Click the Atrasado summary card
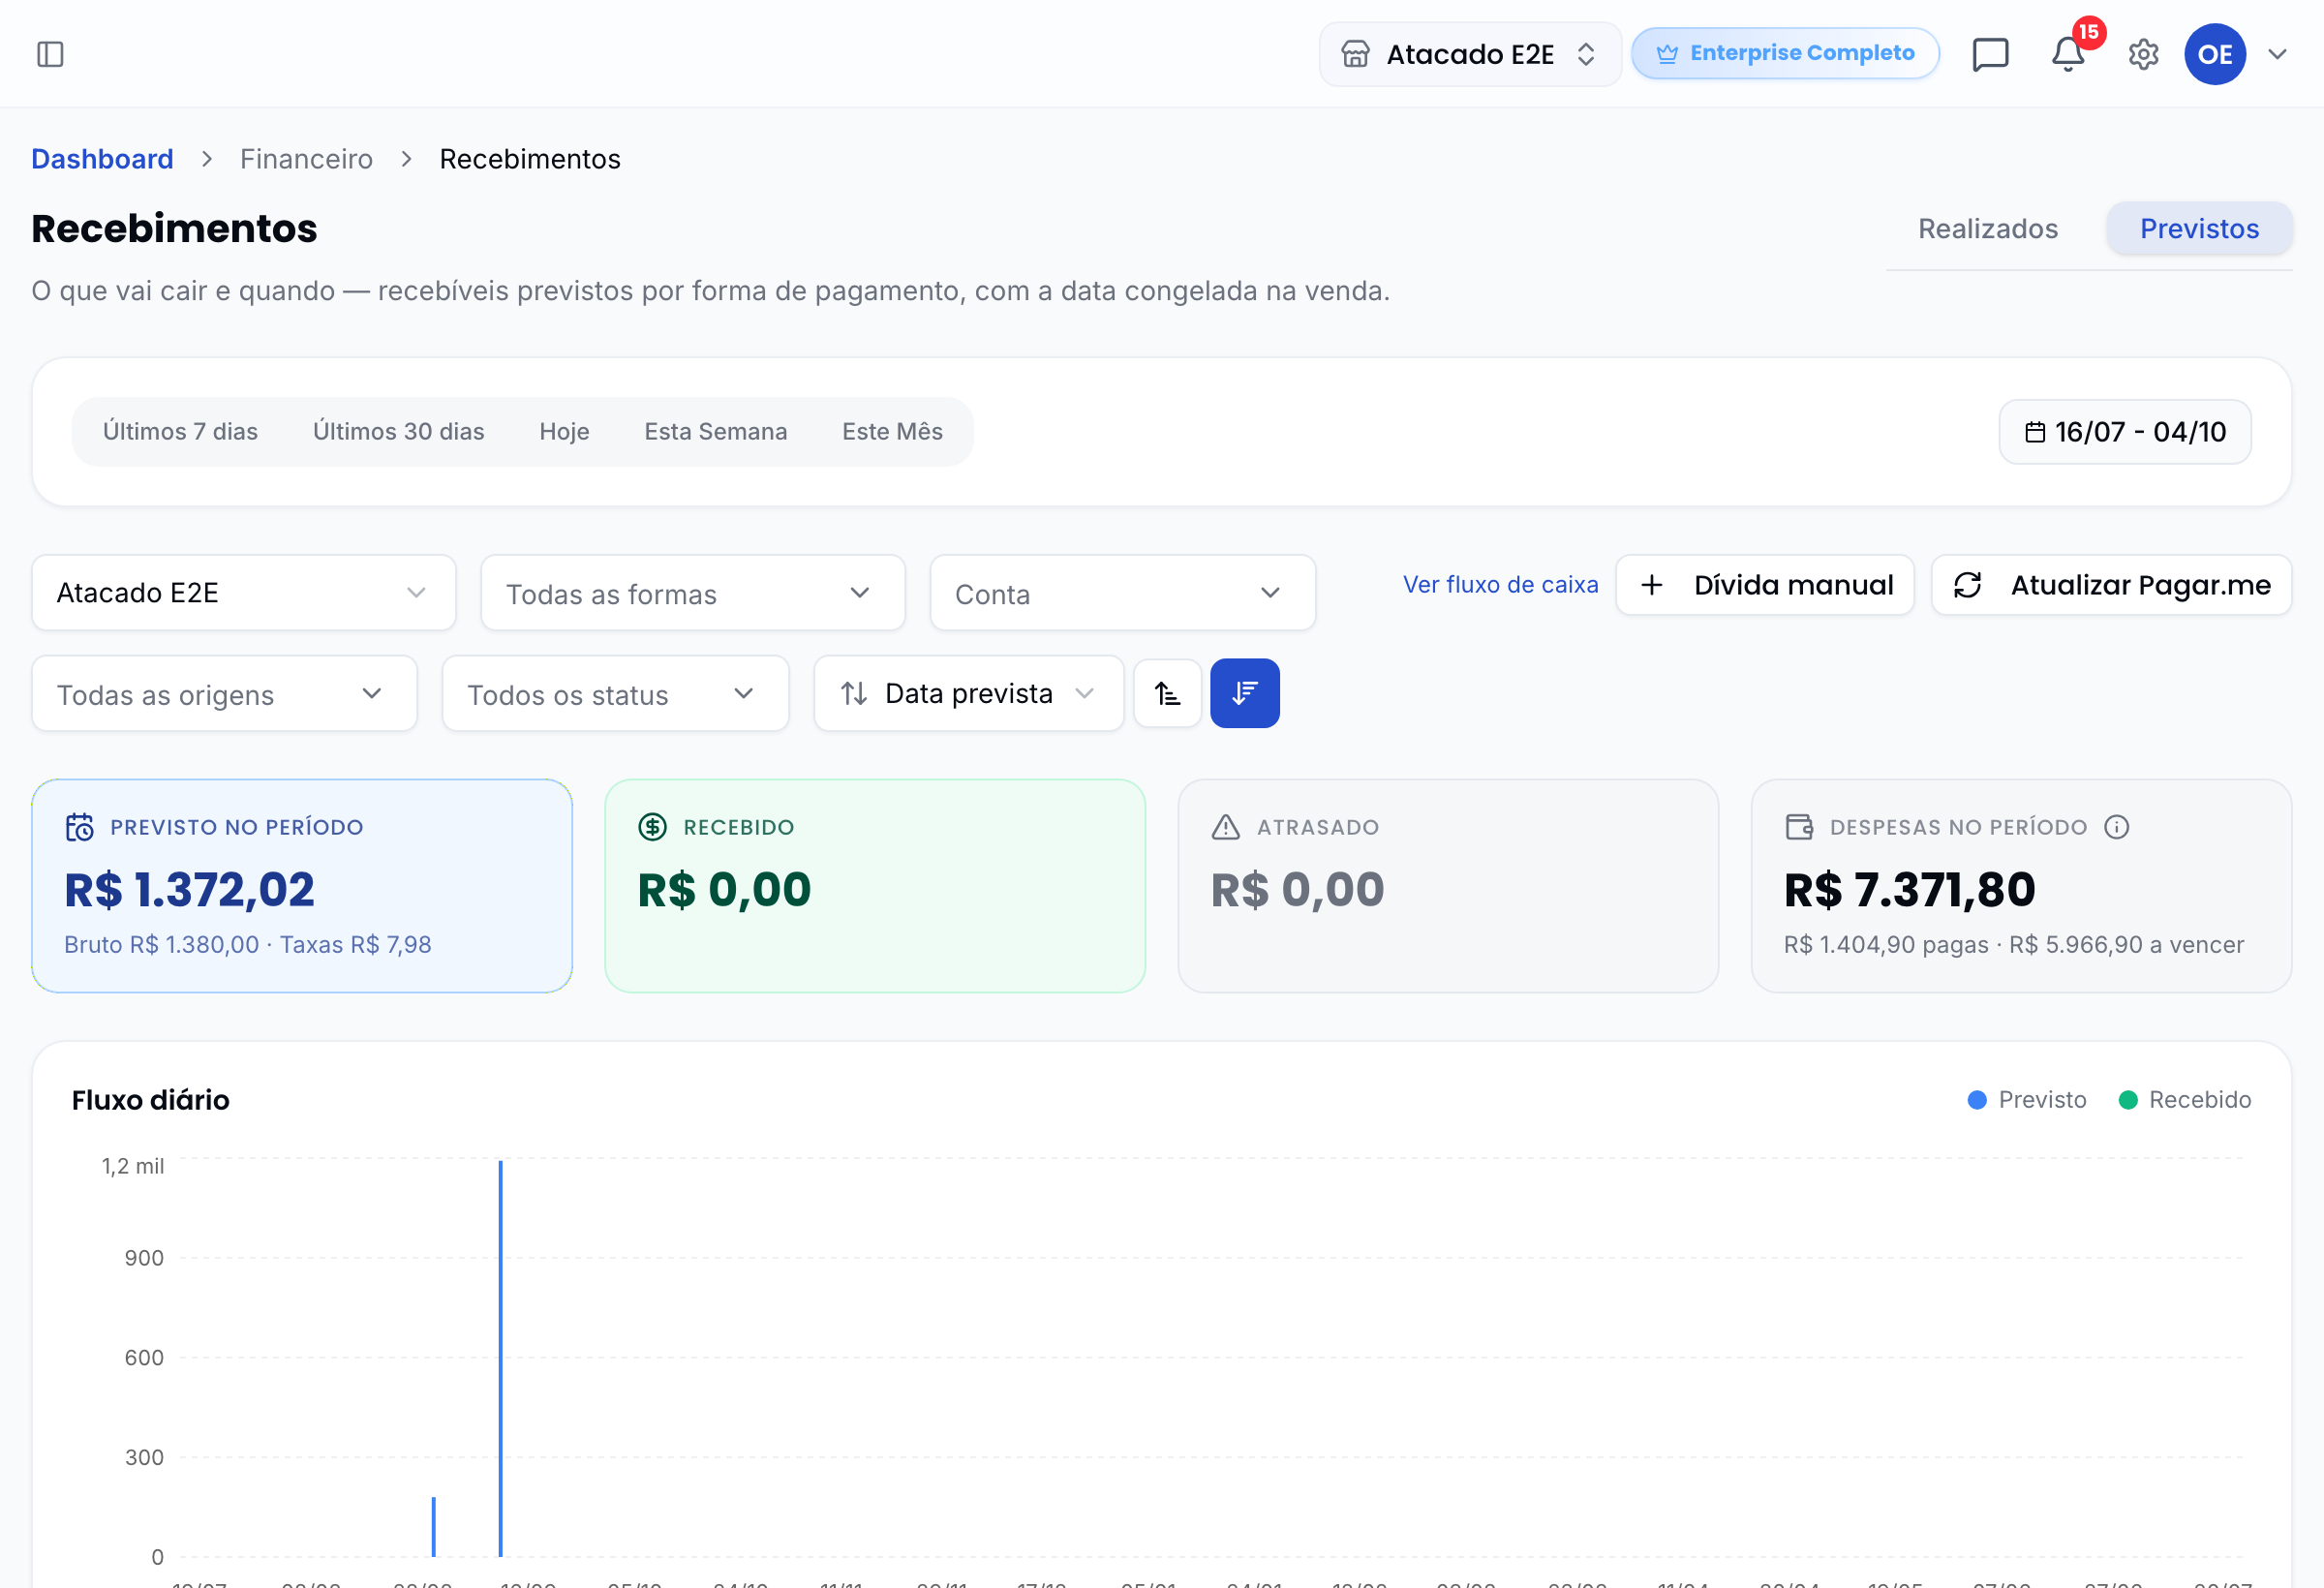The image size is (2324, 1588). [1448, 886]
